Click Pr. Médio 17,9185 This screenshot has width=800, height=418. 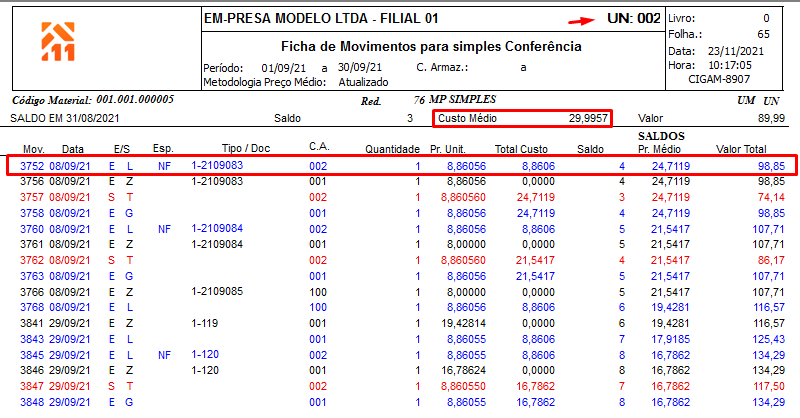coord(670,339)
